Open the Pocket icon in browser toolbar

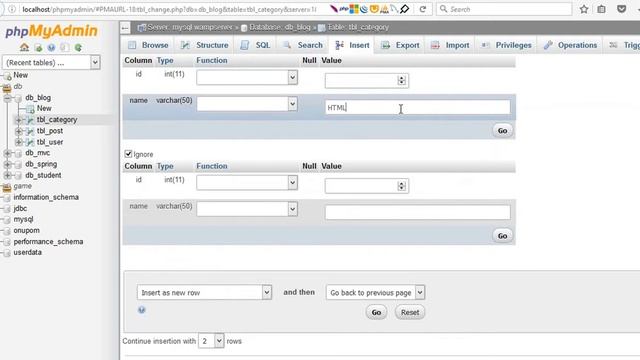point(621,9)
